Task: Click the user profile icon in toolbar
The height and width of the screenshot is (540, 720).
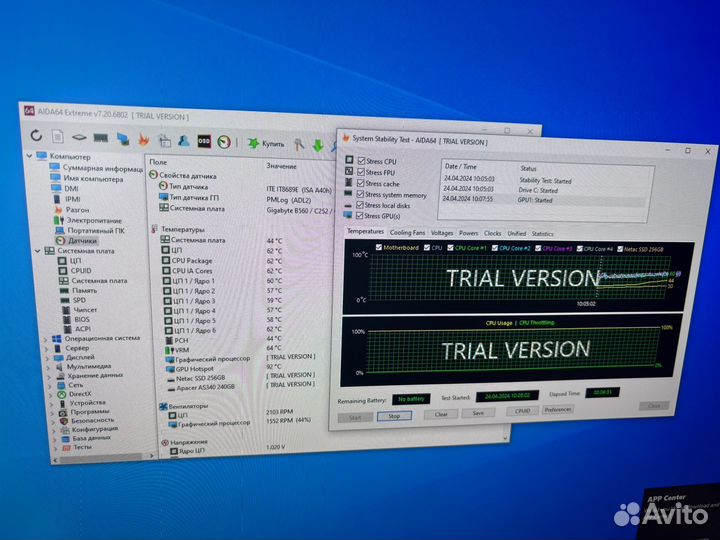Action: (x=183, y=140)
